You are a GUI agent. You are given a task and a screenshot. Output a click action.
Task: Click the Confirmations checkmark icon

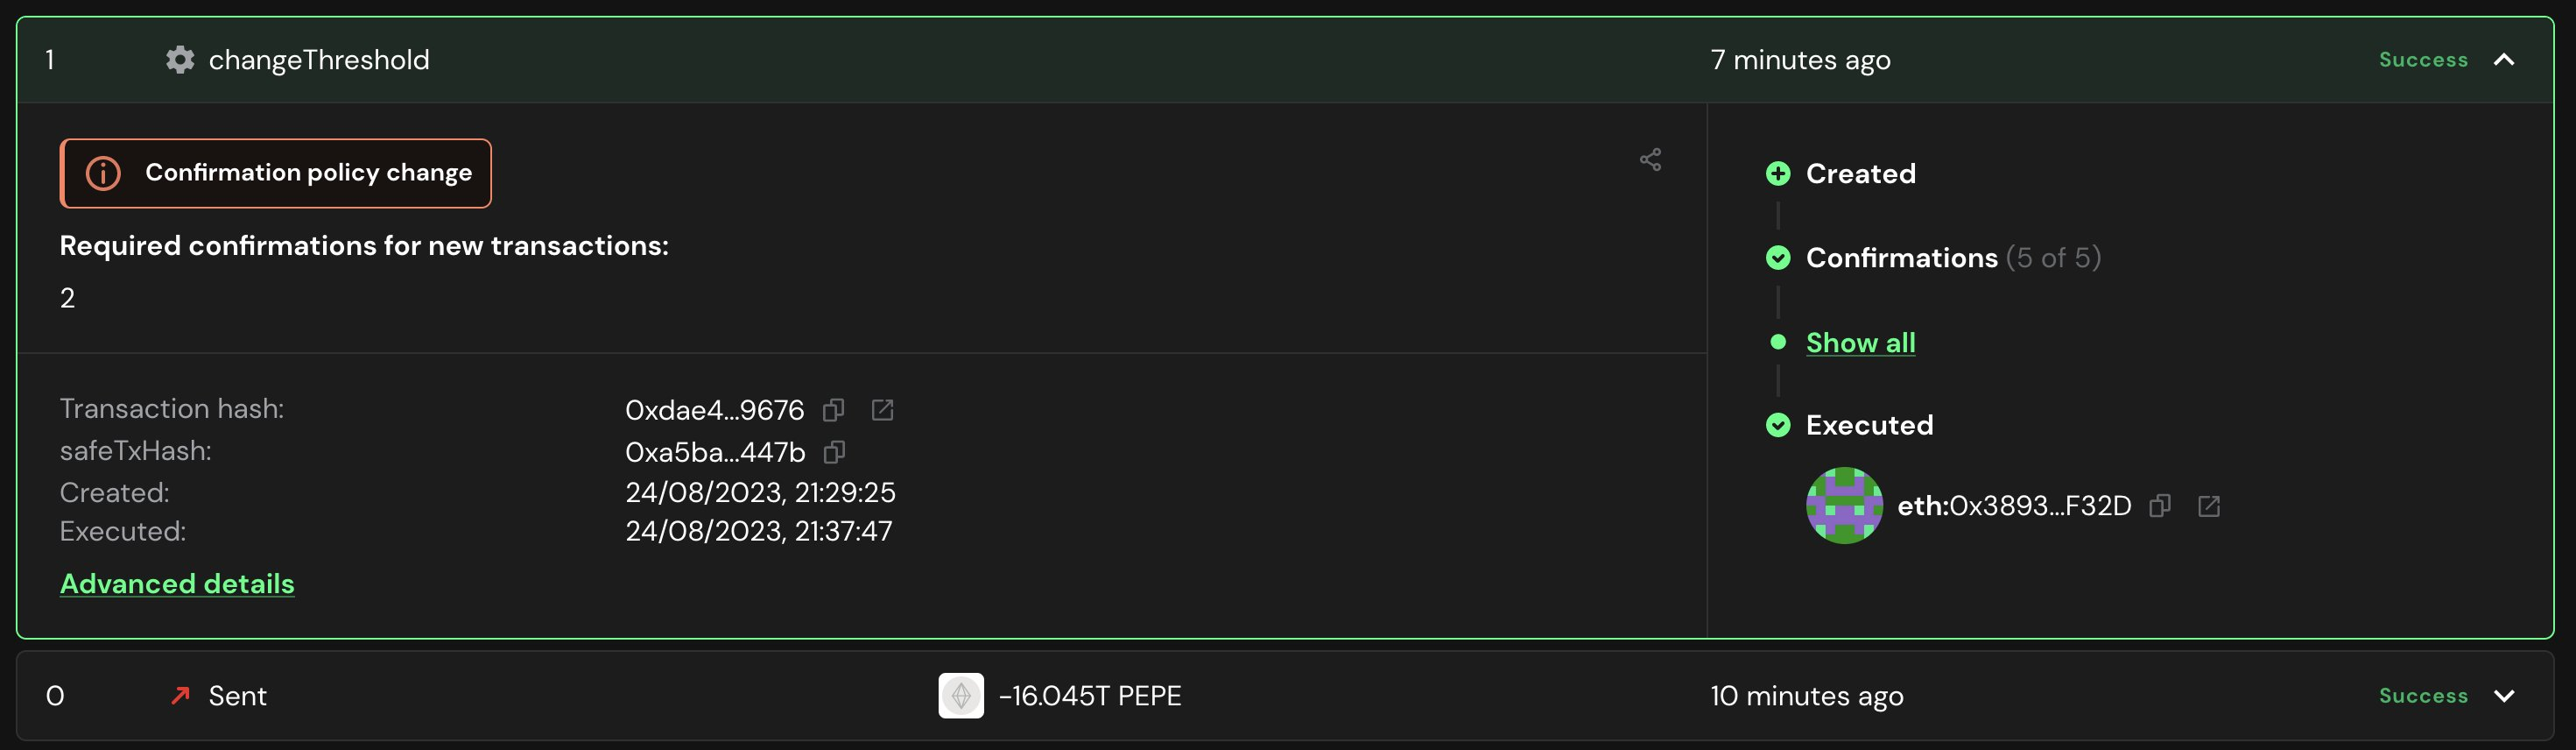(x=1779, y=257)
